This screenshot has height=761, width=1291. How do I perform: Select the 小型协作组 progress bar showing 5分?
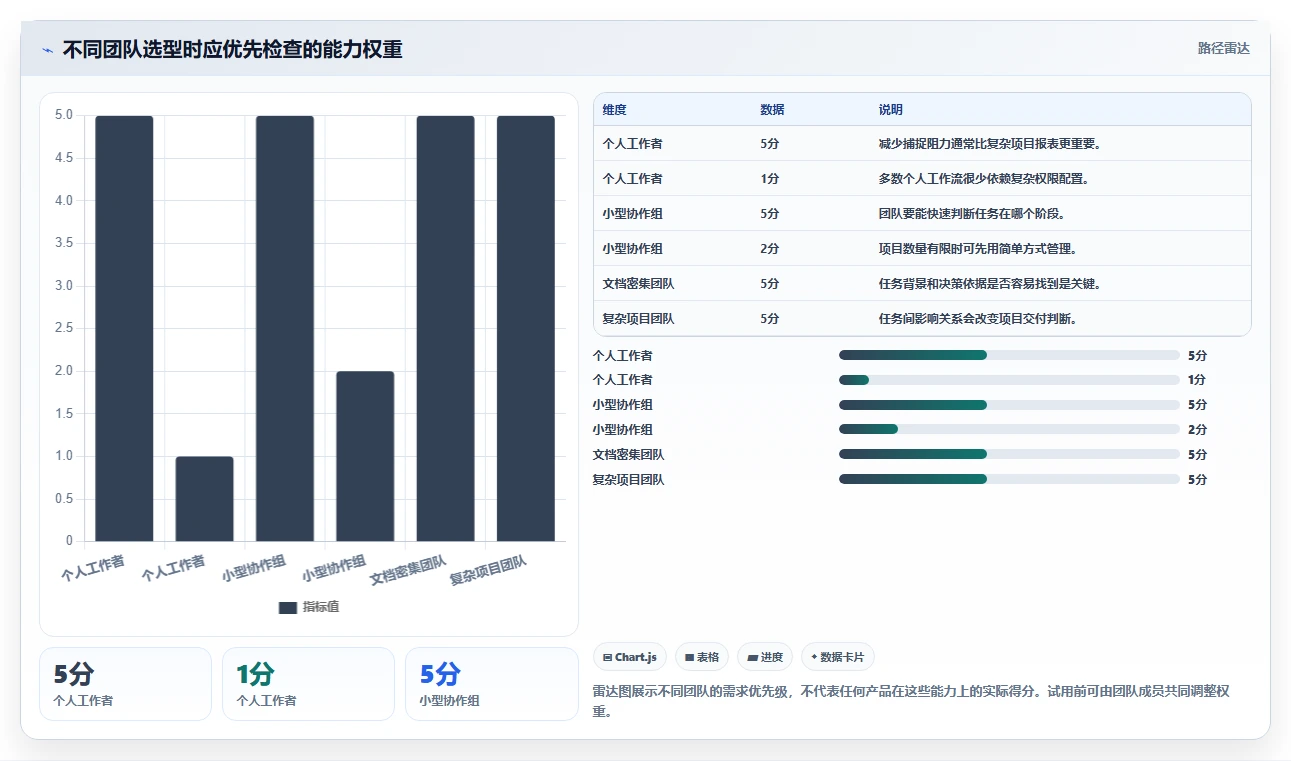coord(1009,405)
